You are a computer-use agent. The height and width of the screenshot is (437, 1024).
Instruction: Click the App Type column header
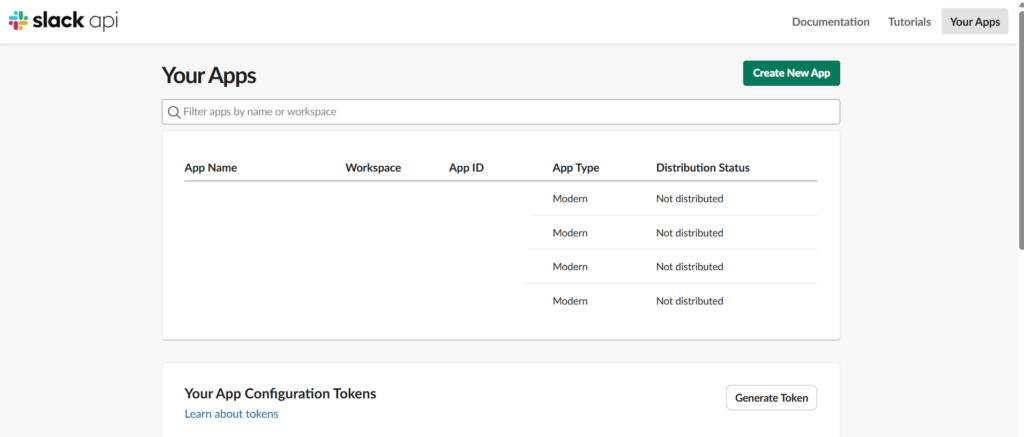tap(576, 168)
